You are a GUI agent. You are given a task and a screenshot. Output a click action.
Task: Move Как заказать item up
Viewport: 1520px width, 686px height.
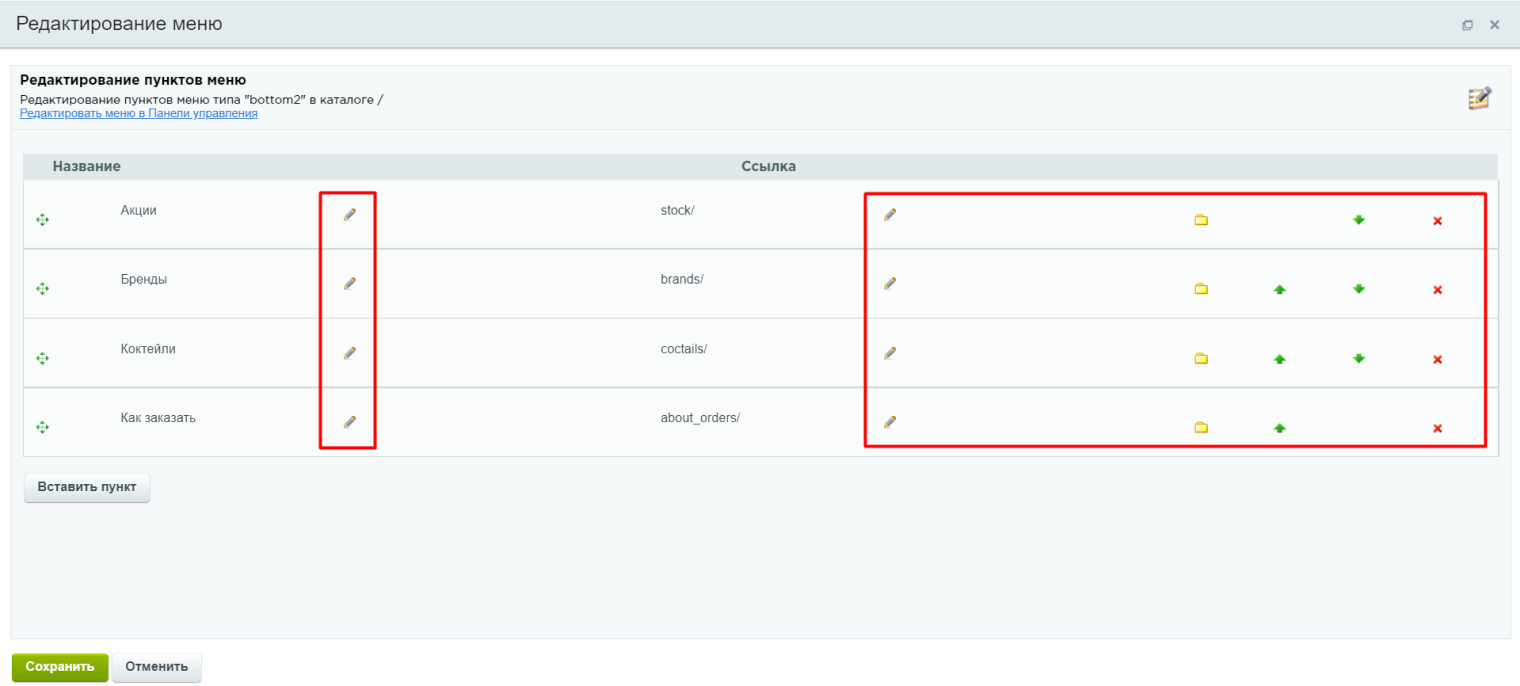[1279, 428]
